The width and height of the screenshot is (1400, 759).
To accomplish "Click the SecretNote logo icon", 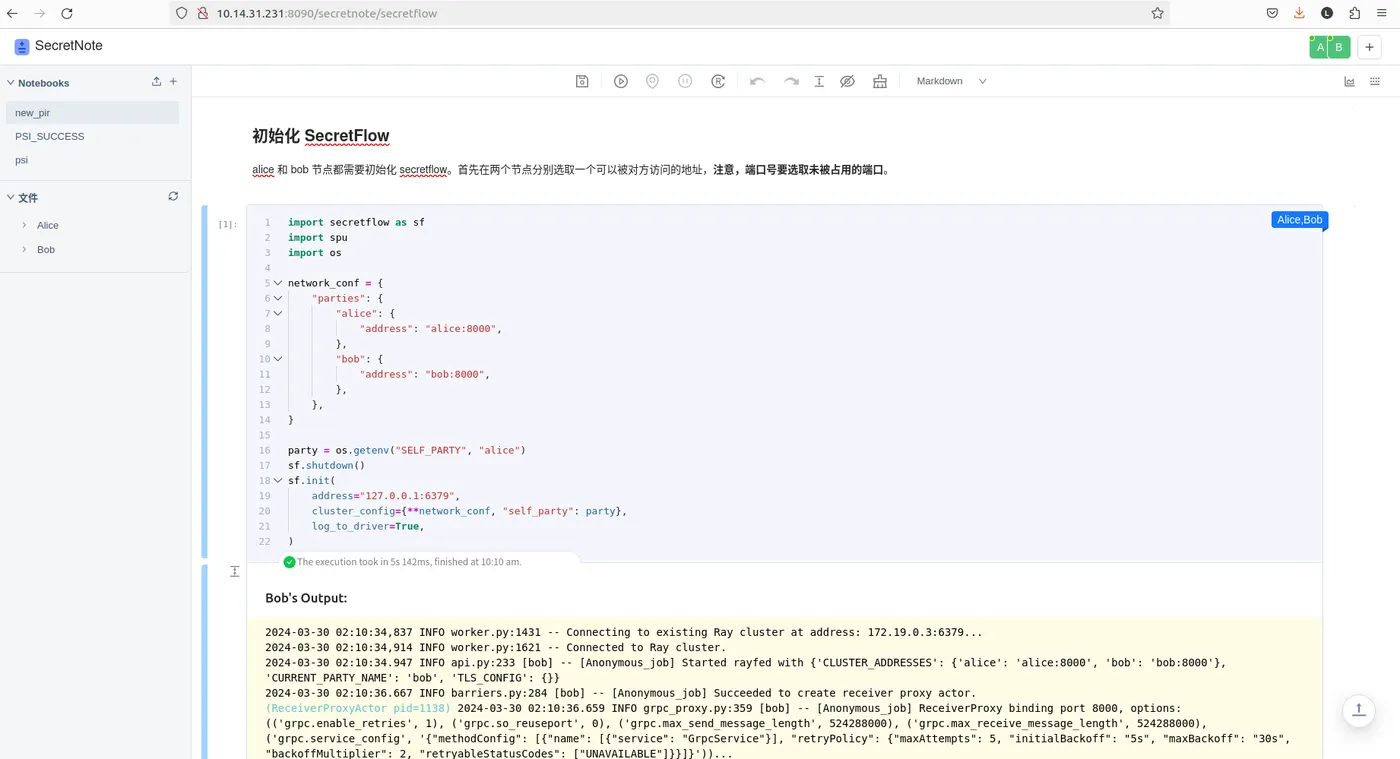I will (x=22, y=46).
